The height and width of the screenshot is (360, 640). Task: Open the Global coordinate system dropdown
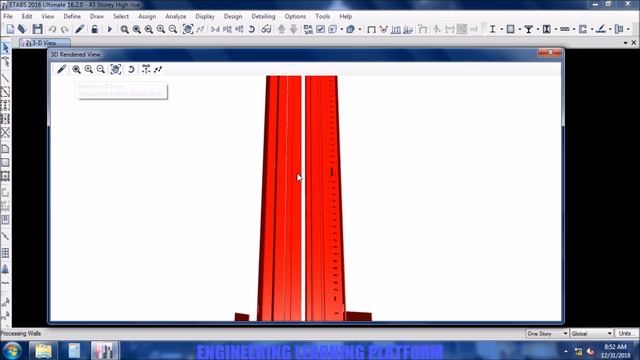point(591,333)
